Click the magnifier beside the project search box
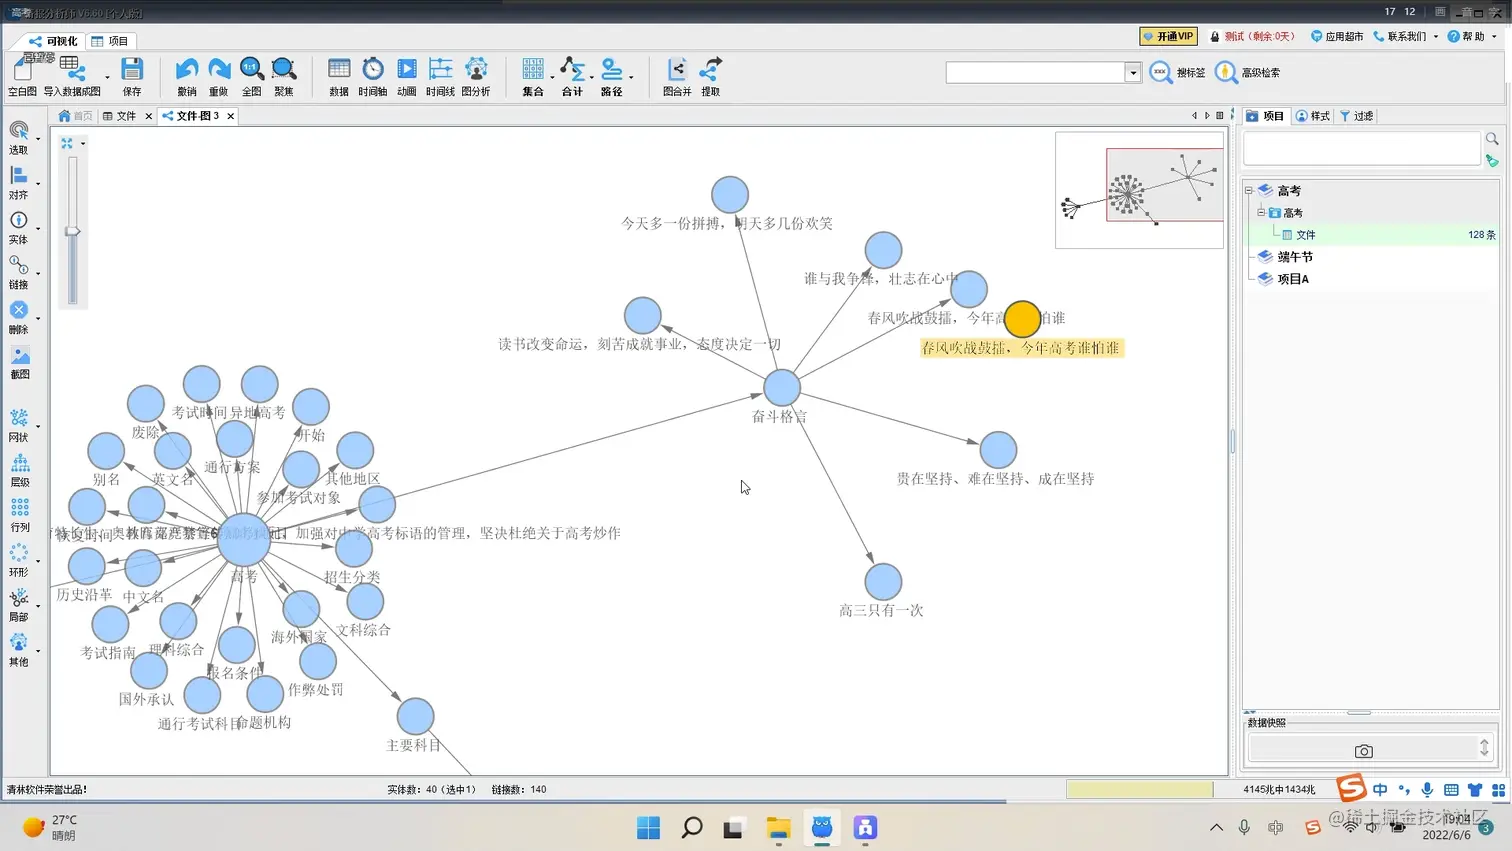 (x=1492, y=139)
